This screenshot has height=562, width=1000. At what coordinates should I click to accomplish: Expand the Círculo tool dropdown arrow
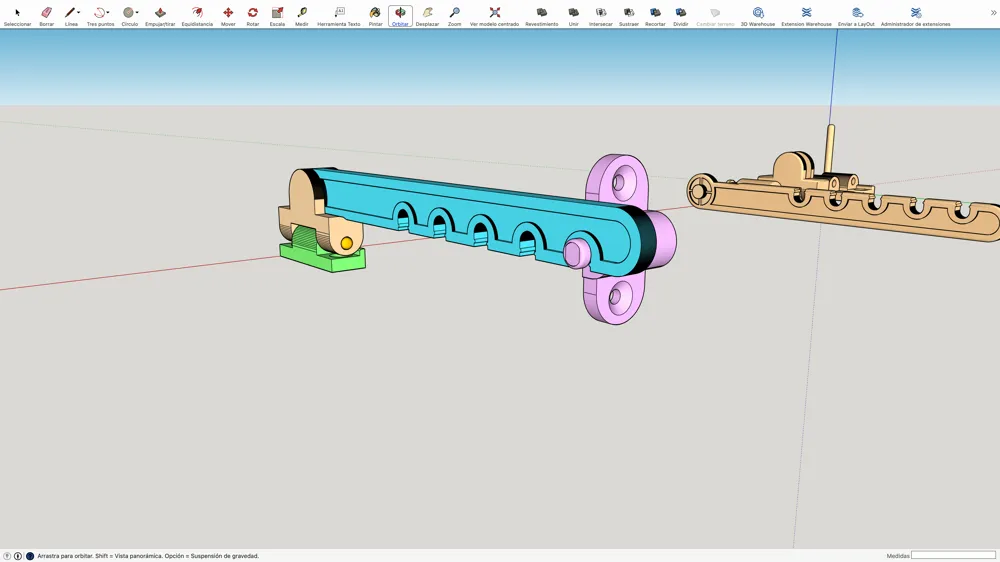pyautogui.click(x=137, y=13)
